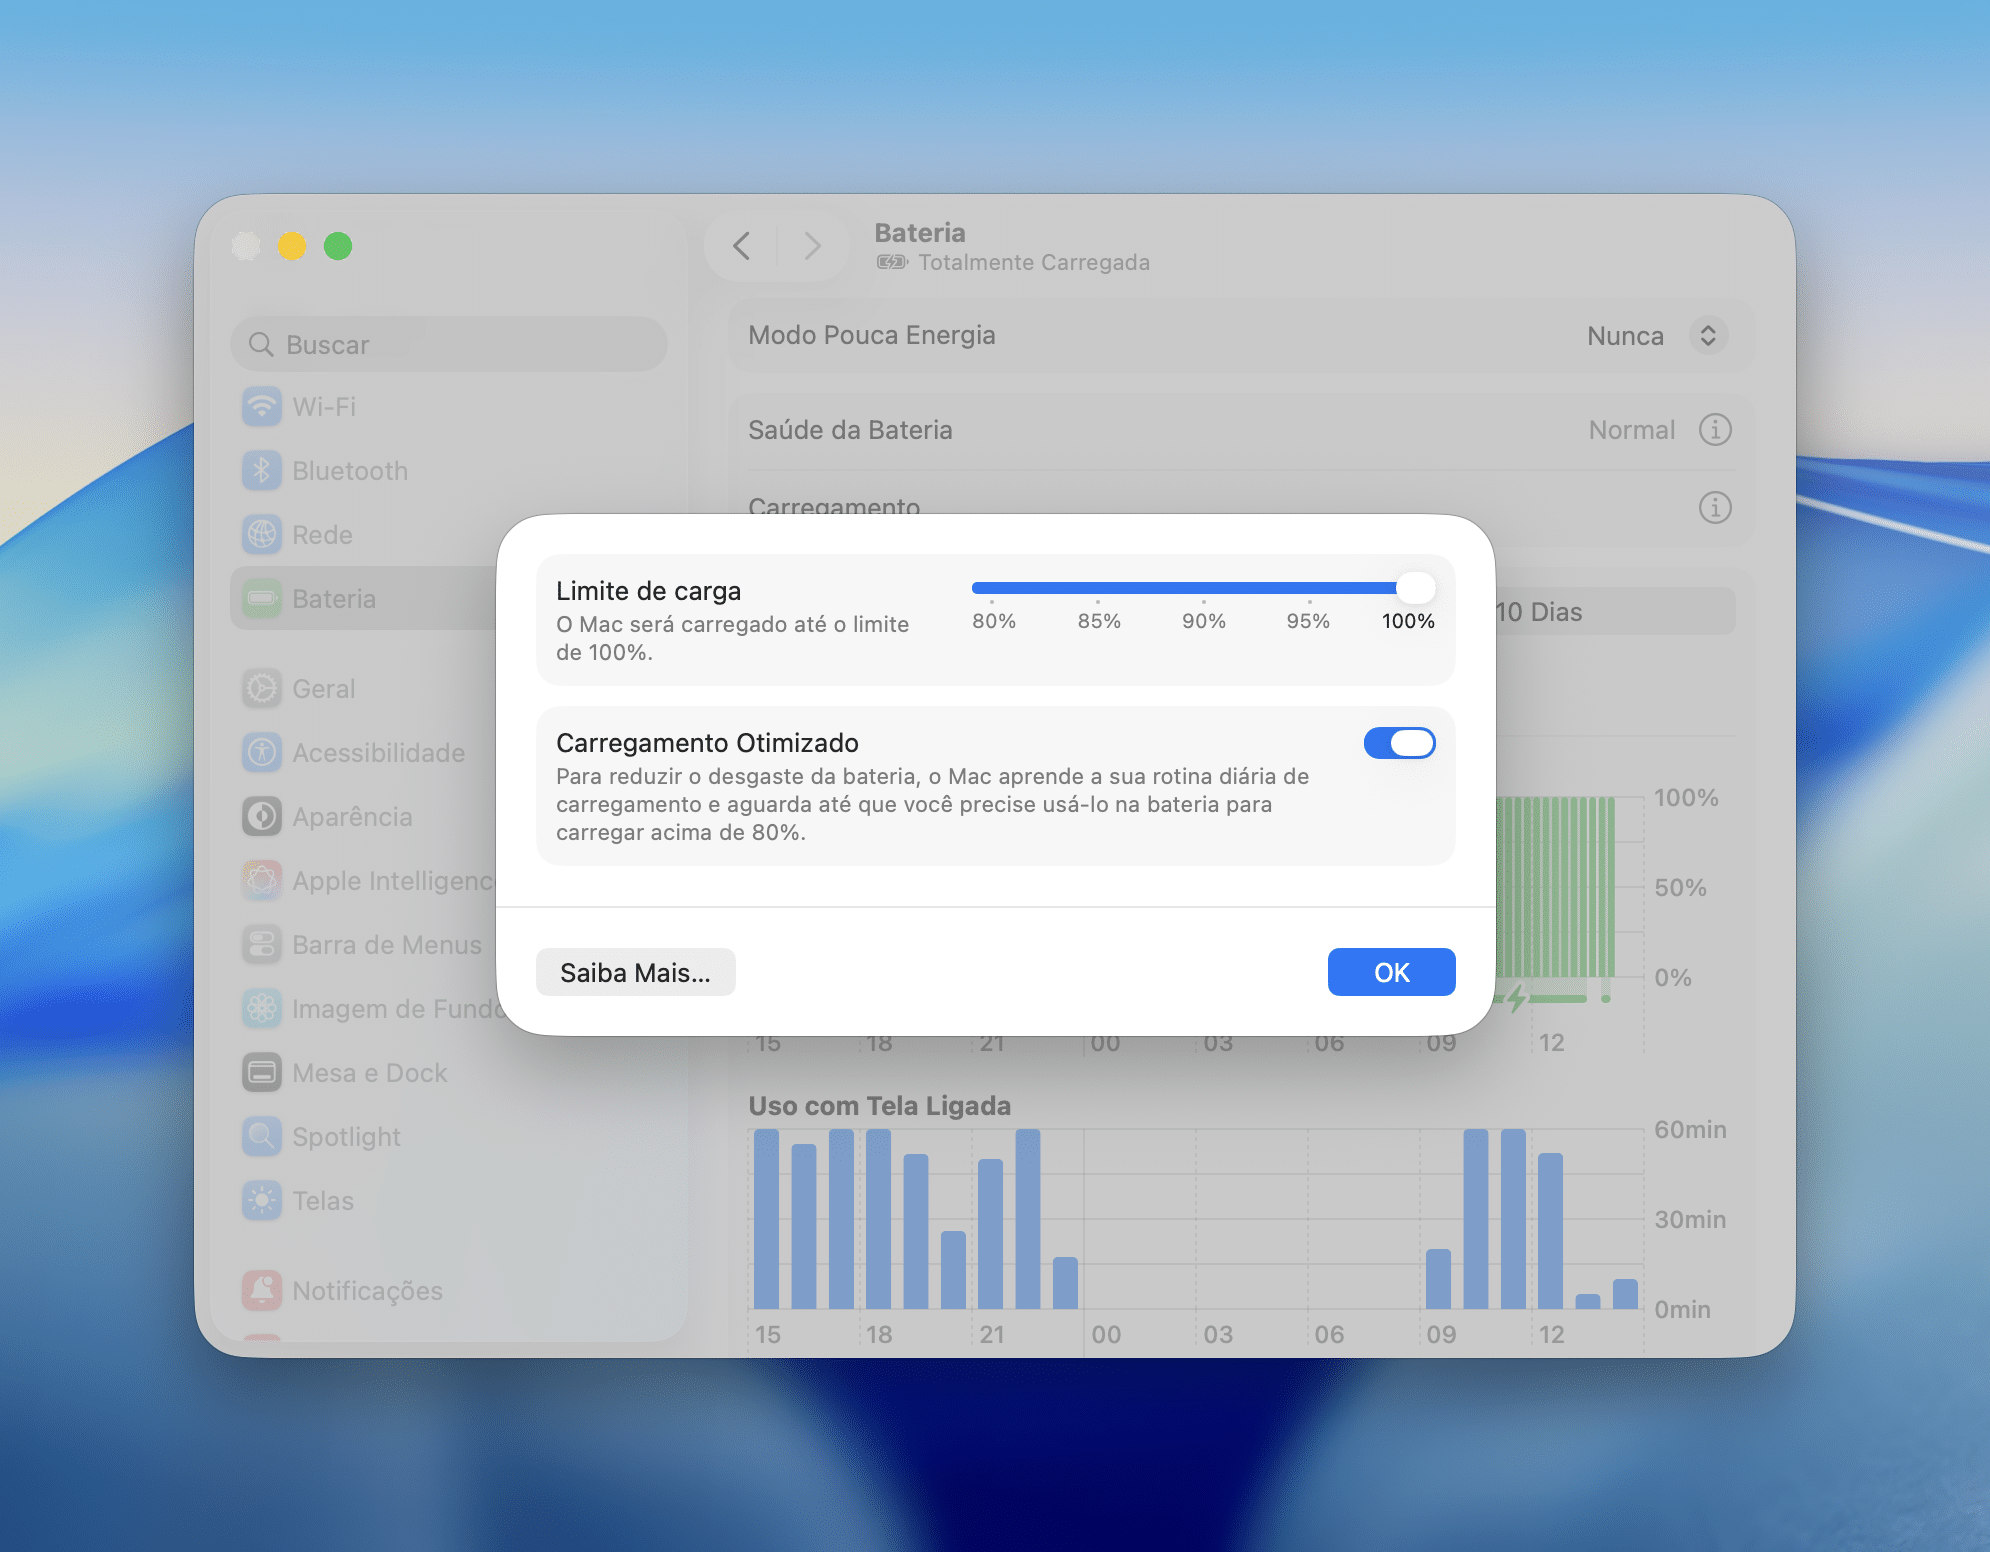Select the Aparência sidebar icon
This screenshot has height=1552, width=1990.
[262, 817]
